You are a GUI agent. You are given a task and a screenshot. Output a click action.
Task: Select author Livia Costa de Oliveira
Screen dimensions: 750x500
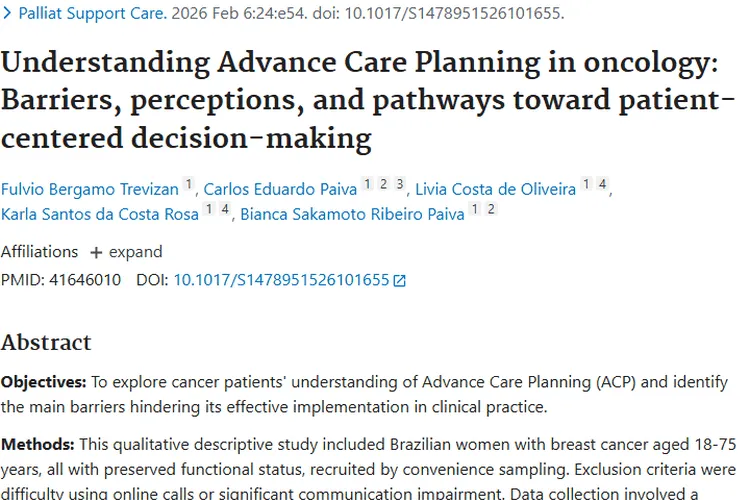pos(495,189)
